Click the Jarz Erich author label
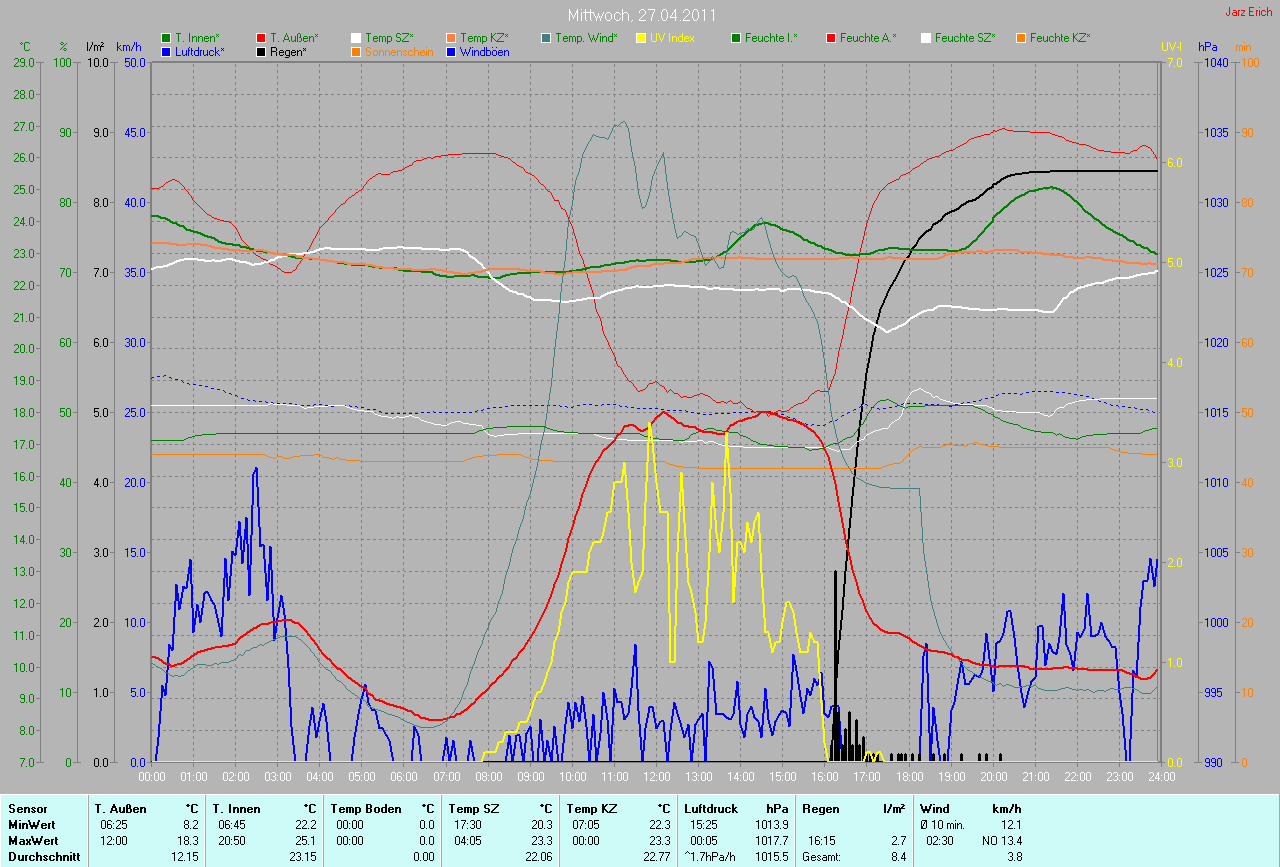1280x867 pixels. pos(1249,12)
